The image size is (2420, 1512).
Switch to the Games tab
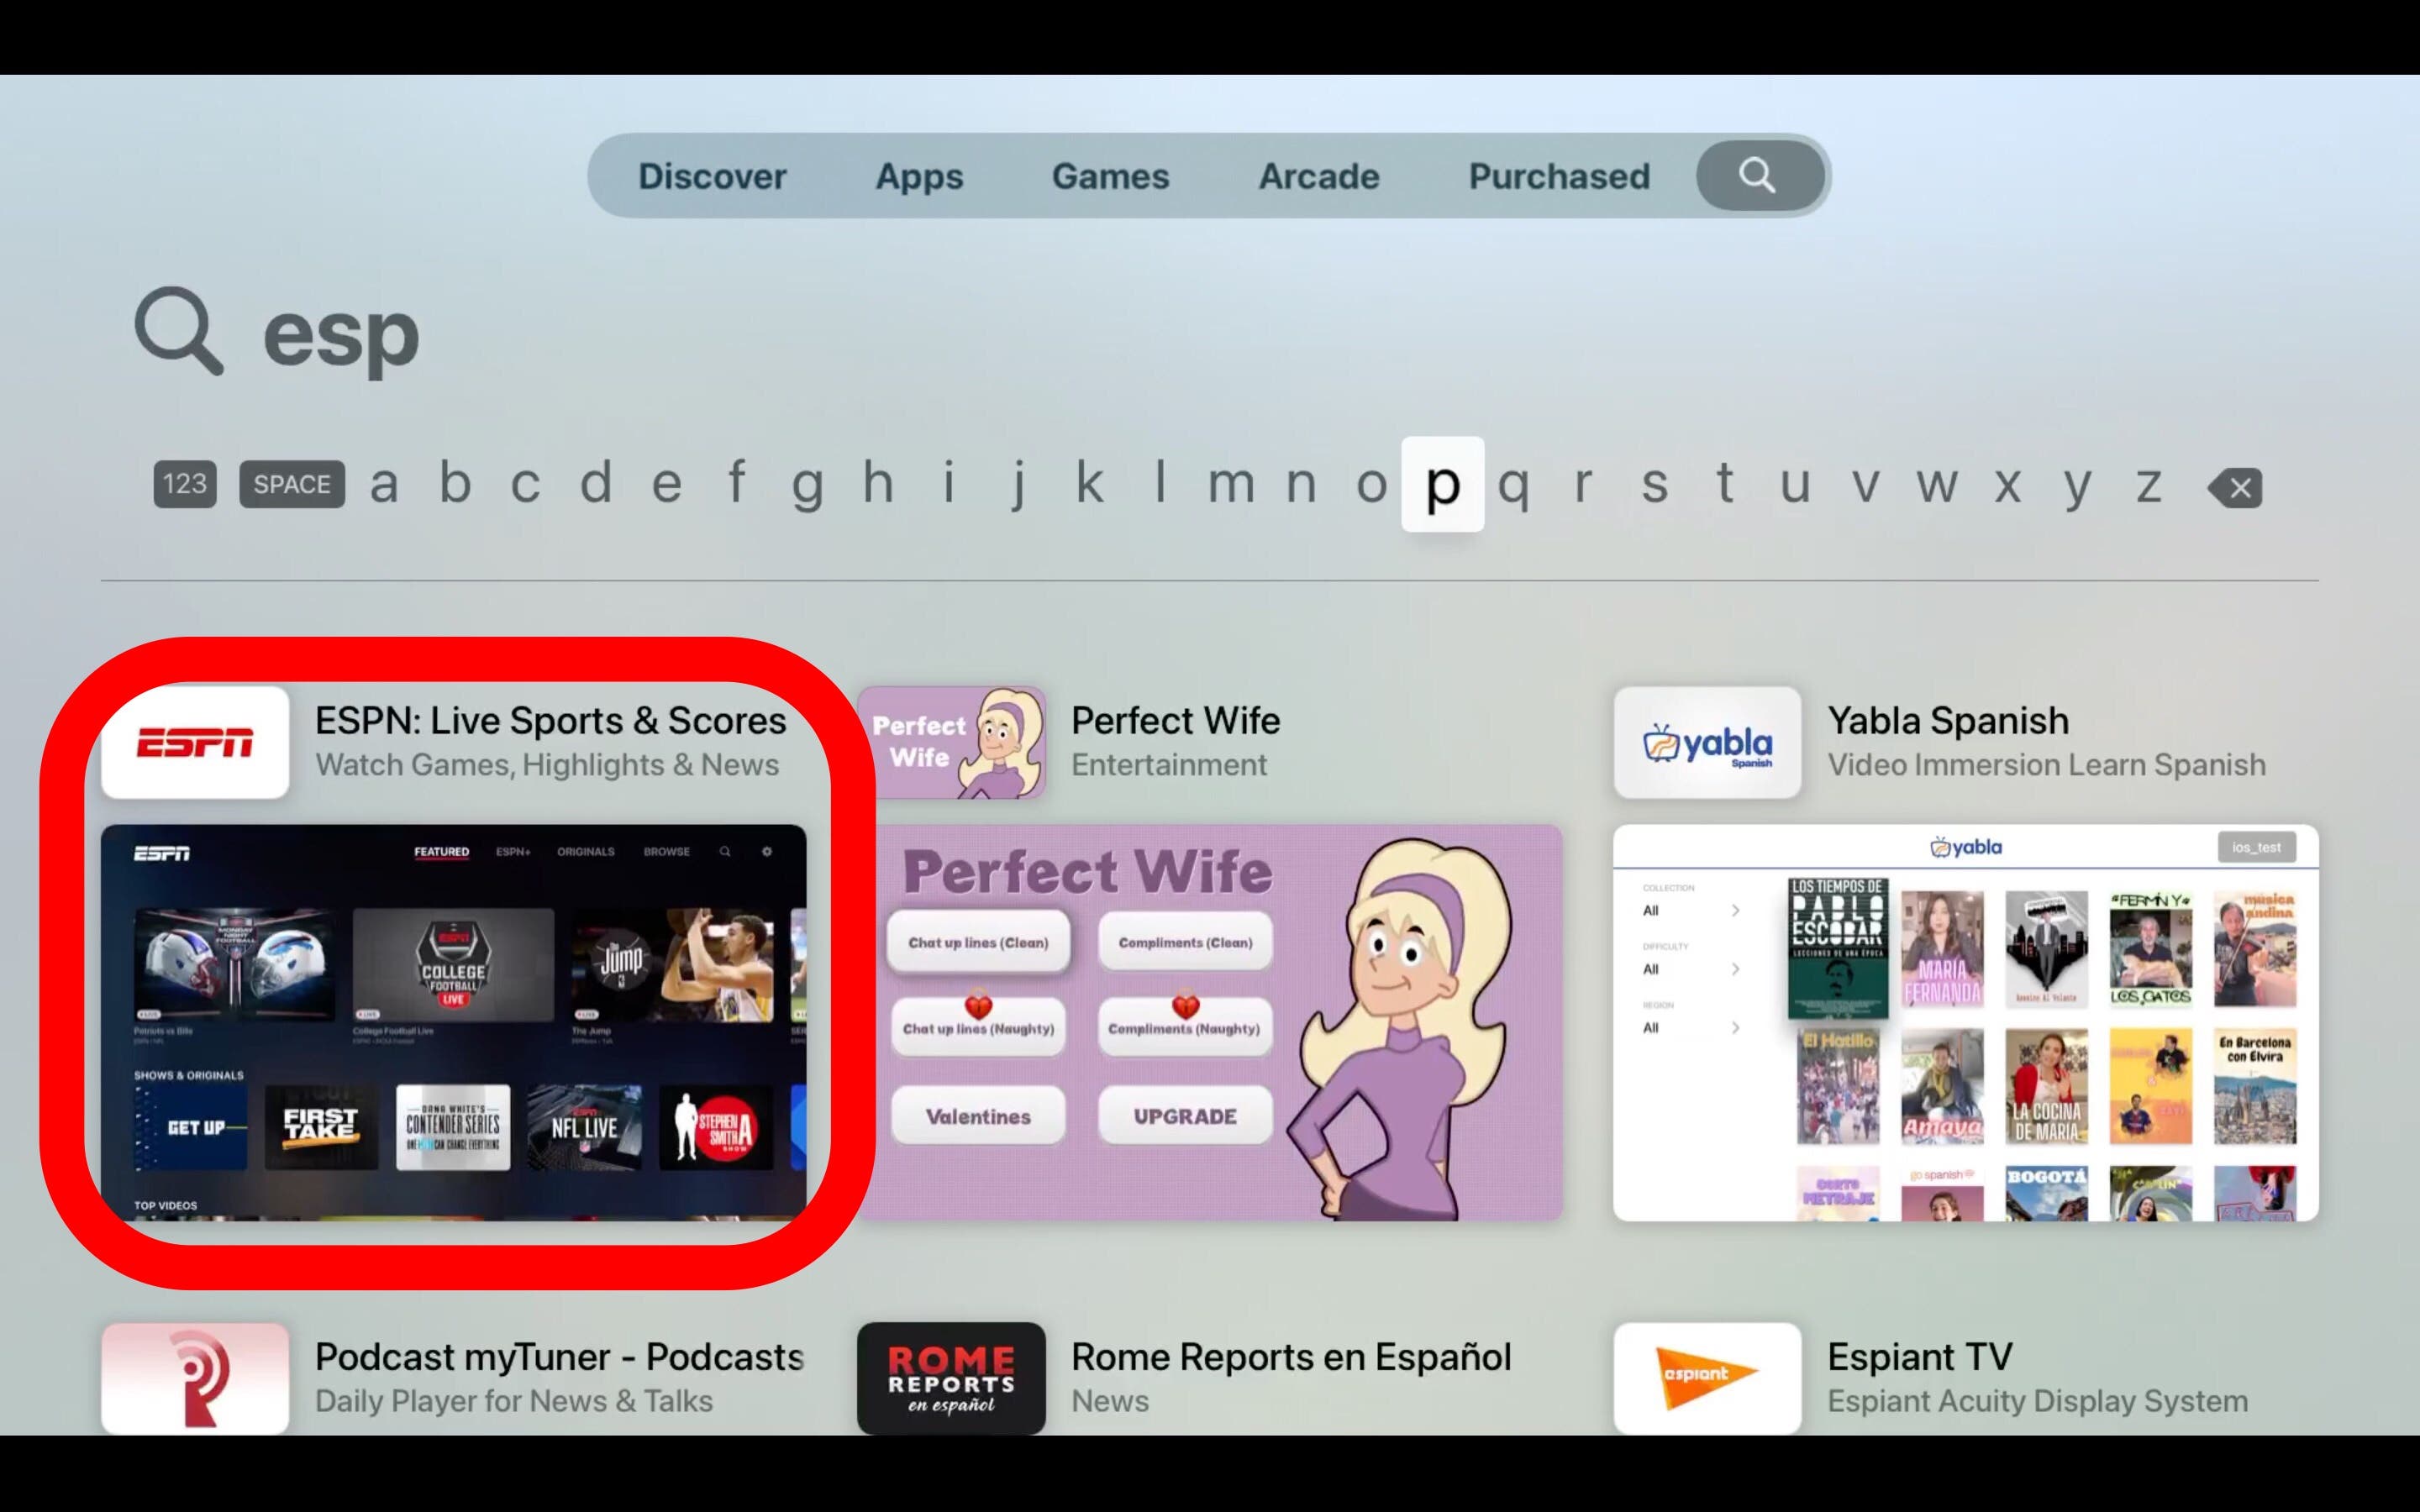pos(1110,177)
